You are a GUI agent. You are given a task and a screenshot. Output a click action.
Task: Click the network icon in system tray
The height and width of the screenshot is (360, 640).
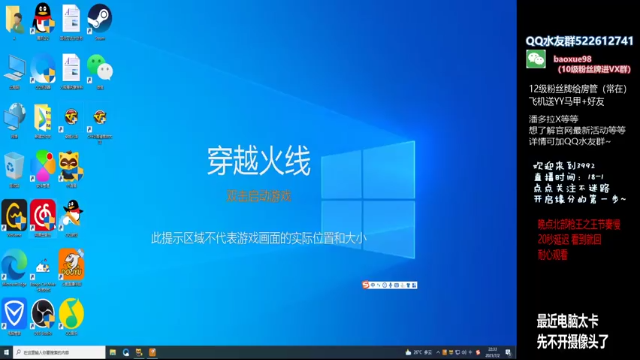pyautogui.click(x=458, y=352)
